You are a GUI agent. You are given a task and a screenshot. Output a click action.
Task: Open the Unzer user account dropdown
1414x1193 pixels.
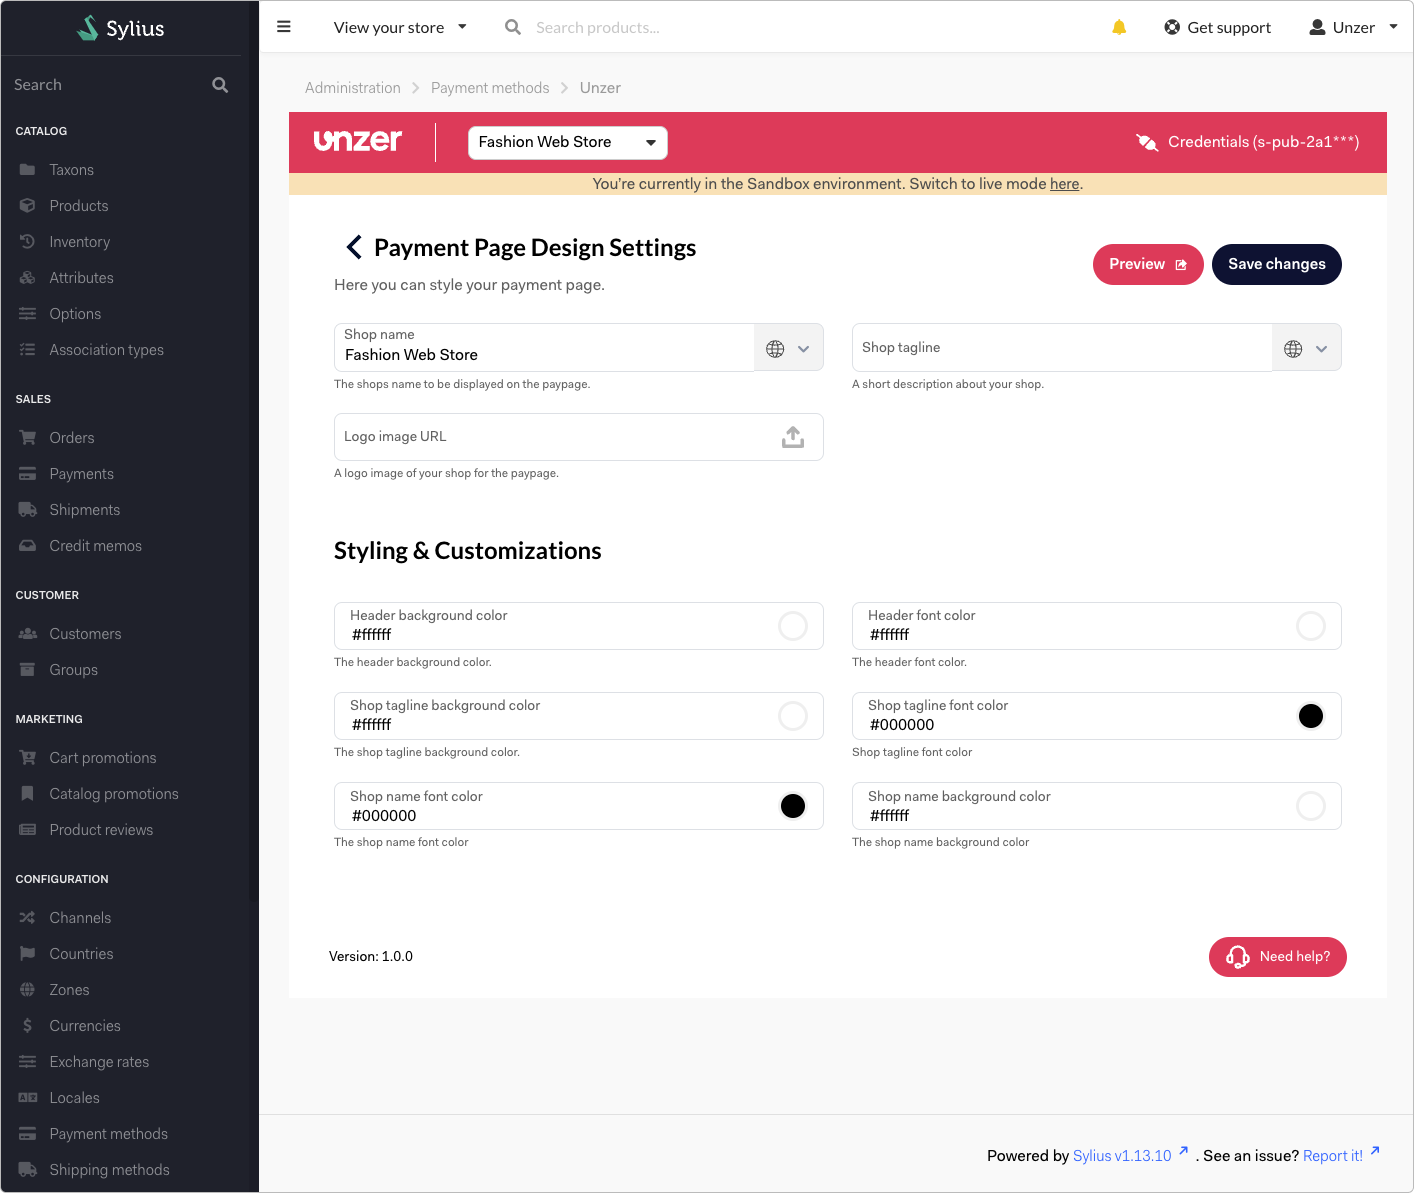tap(1353, 27)
